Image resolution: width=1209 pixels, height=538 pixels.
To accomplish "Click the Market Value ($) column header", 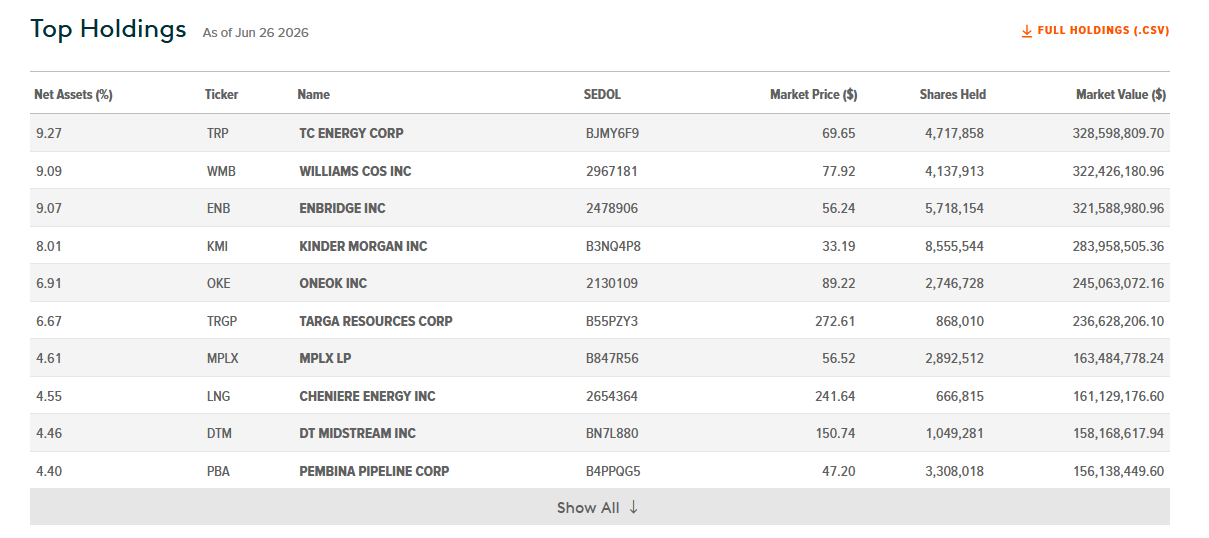I will (1120, 95).
